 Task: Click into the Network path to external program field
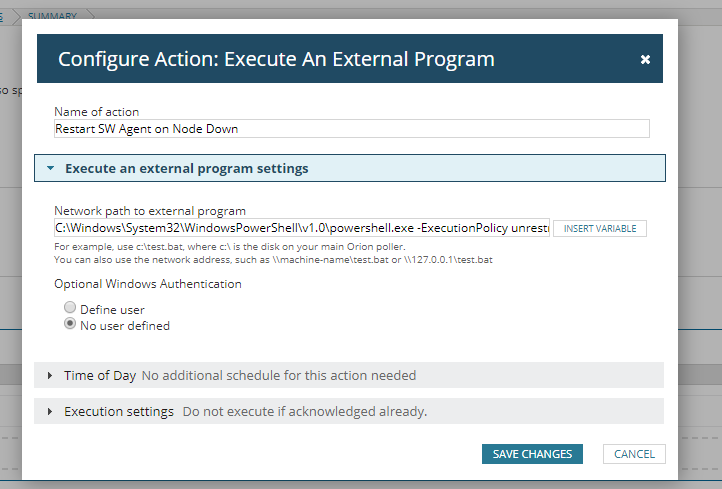[301, 228]
